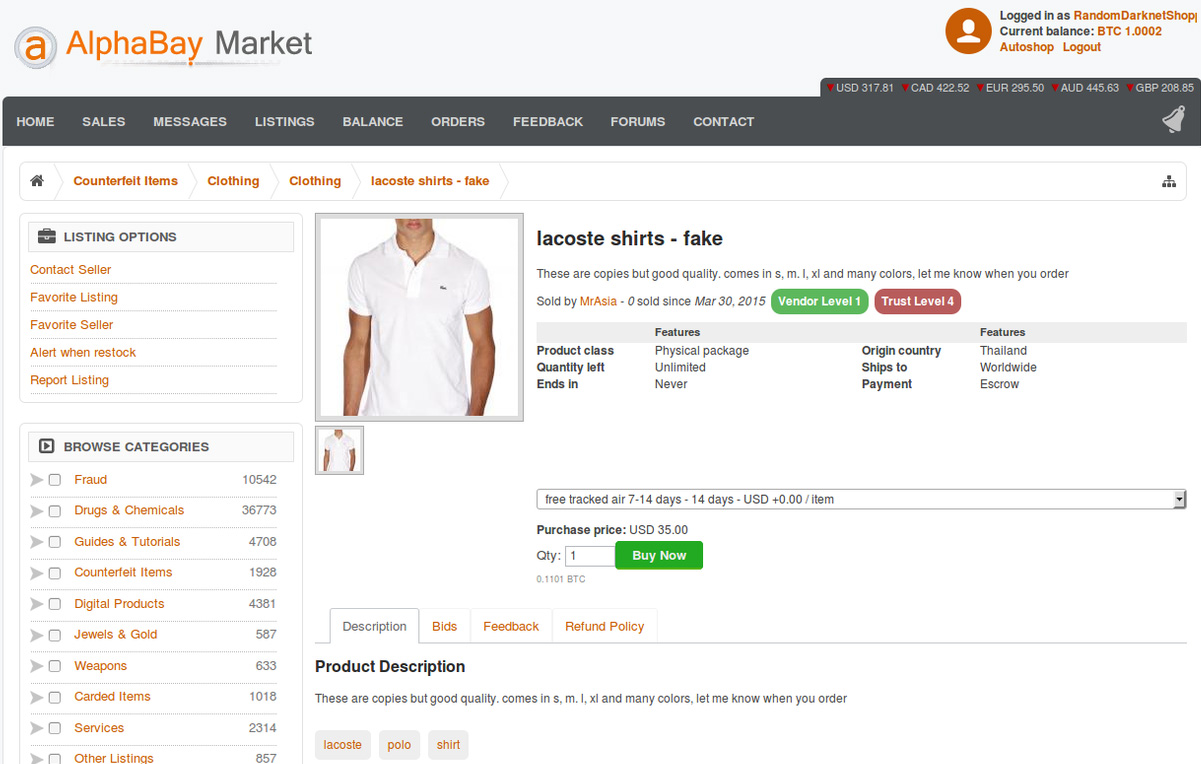Click the Trust Level 4 badge
1201x764 pixels.
pos(918,301)
